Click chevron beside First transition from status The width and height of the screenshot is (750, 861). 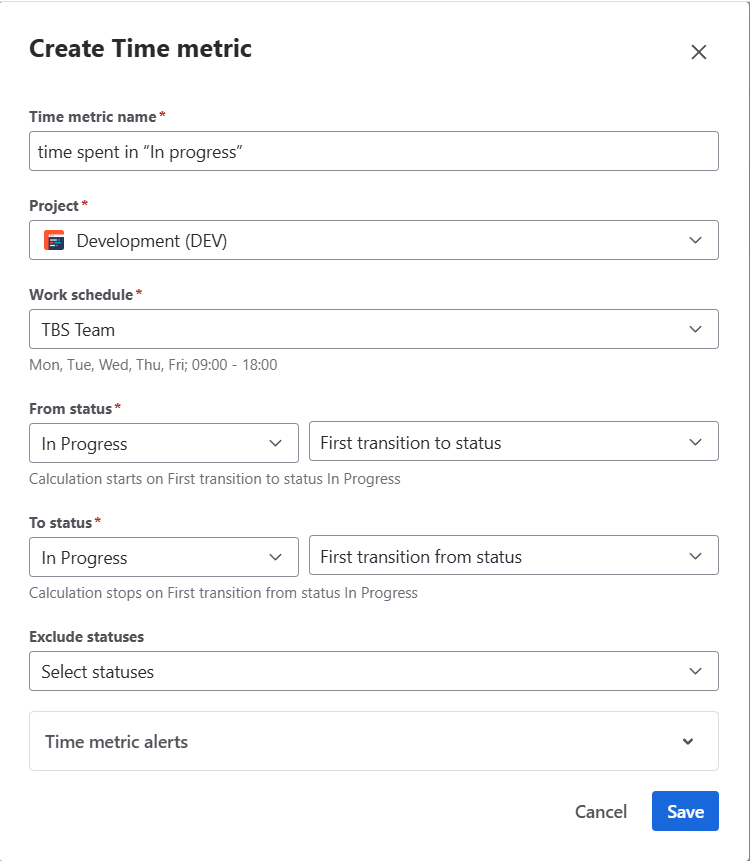[x=696, y=557]
